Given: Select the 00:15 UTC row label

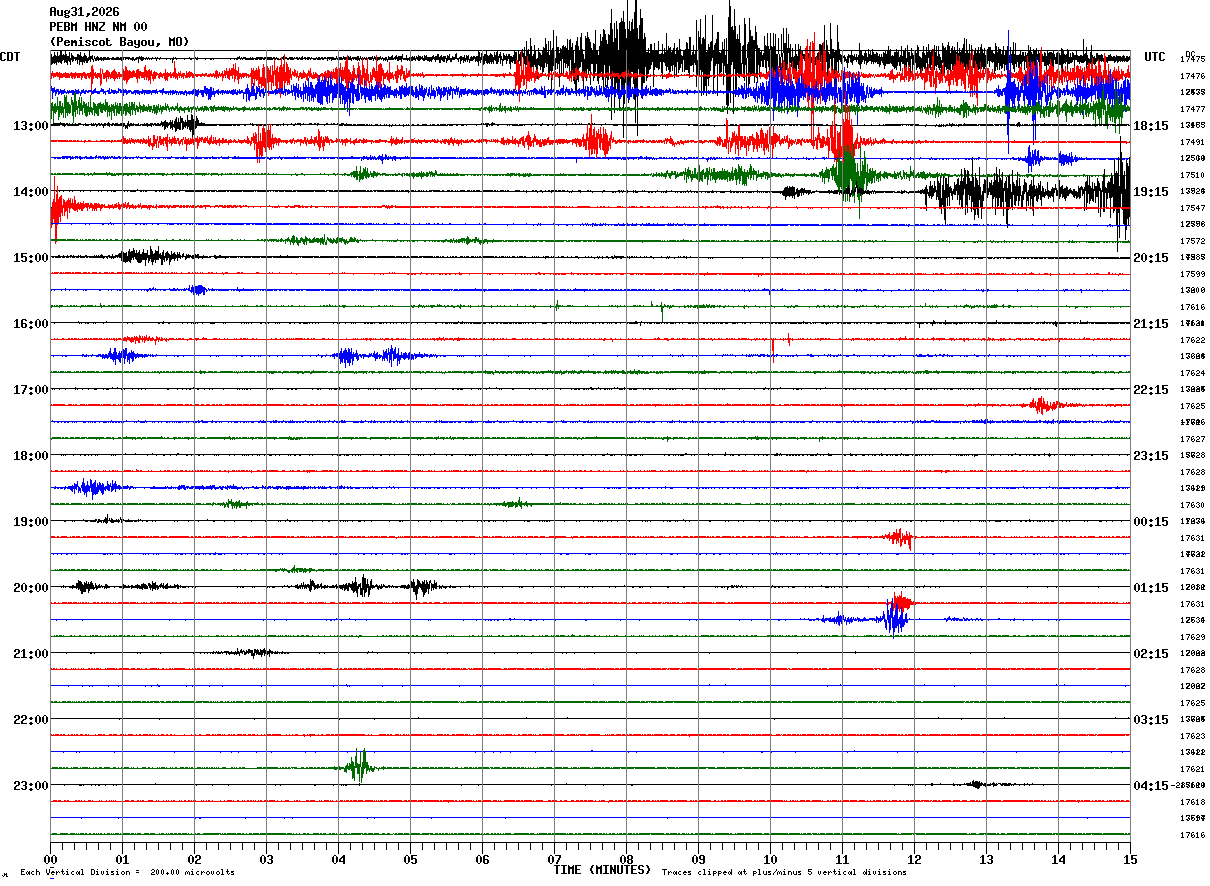Looking at the screenshot, I should [x=1151, y=522].
